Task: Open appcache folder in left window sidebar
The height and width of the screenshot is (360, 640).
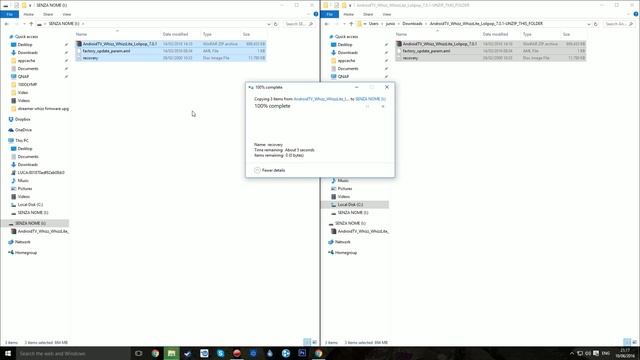Action: 26,60
